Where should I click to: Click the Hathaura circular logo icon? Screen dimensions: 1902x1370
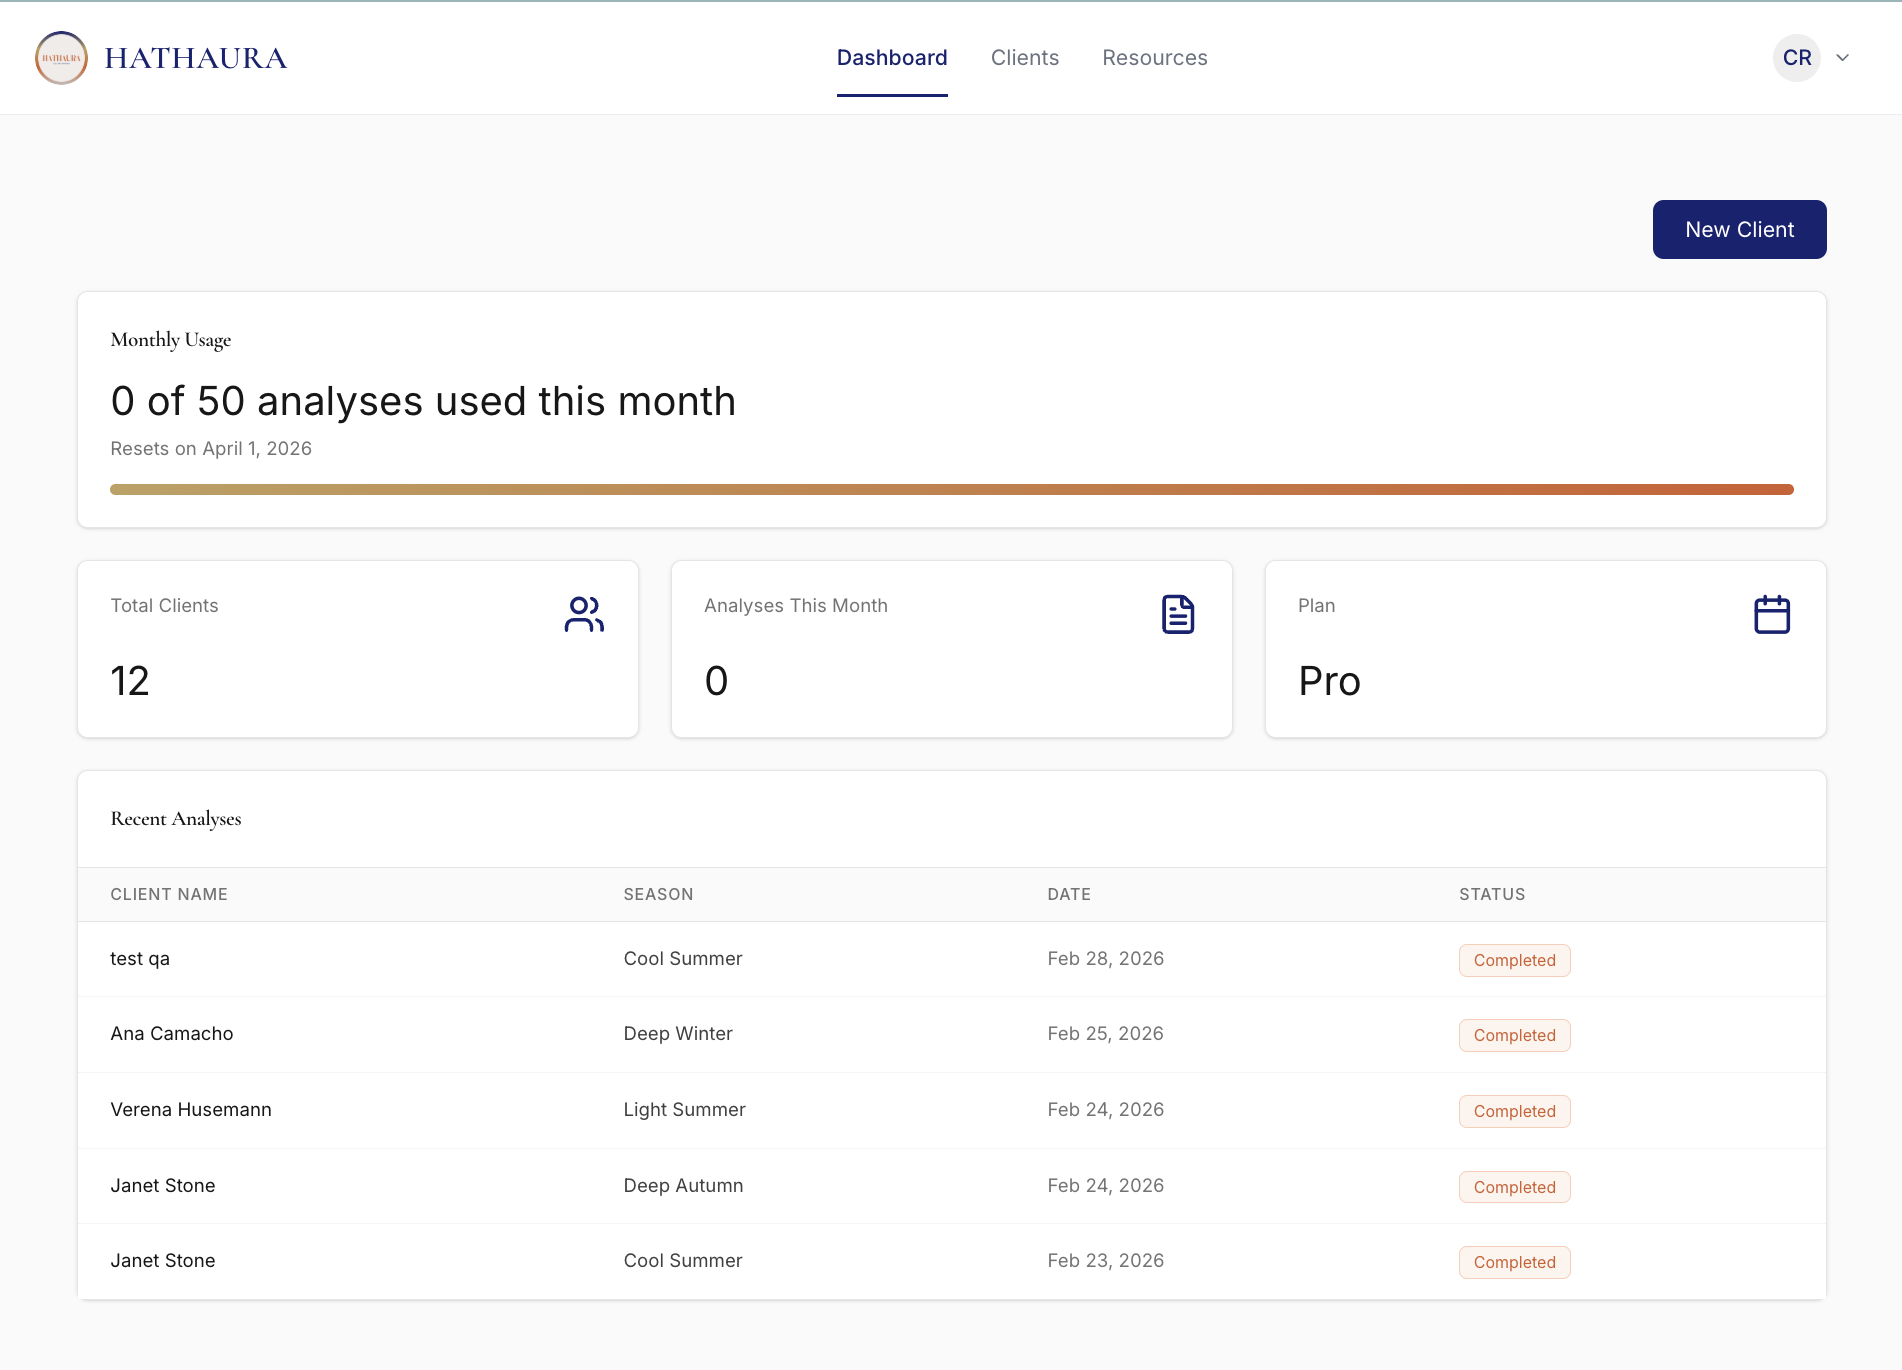click(x=61, y=58)
